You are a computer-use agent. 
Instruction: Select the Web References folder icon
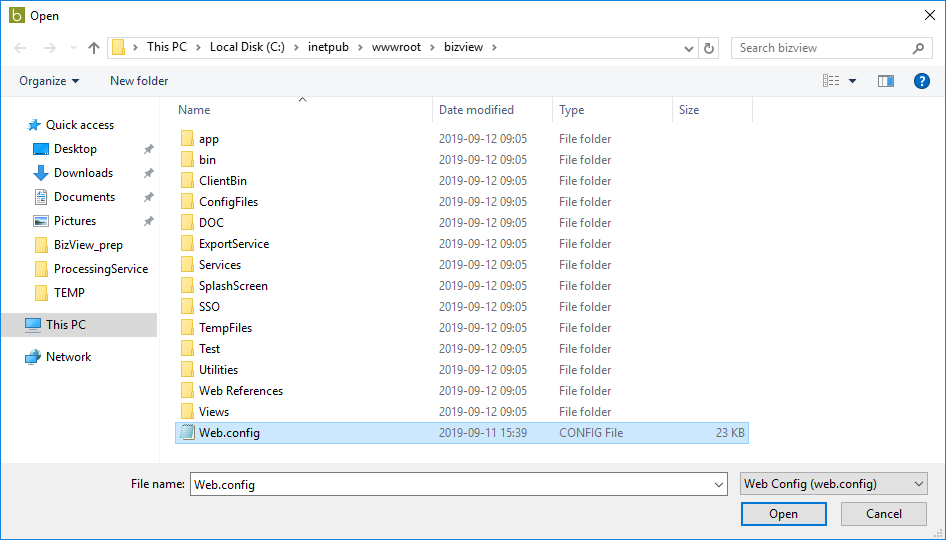tap(188, 391)
